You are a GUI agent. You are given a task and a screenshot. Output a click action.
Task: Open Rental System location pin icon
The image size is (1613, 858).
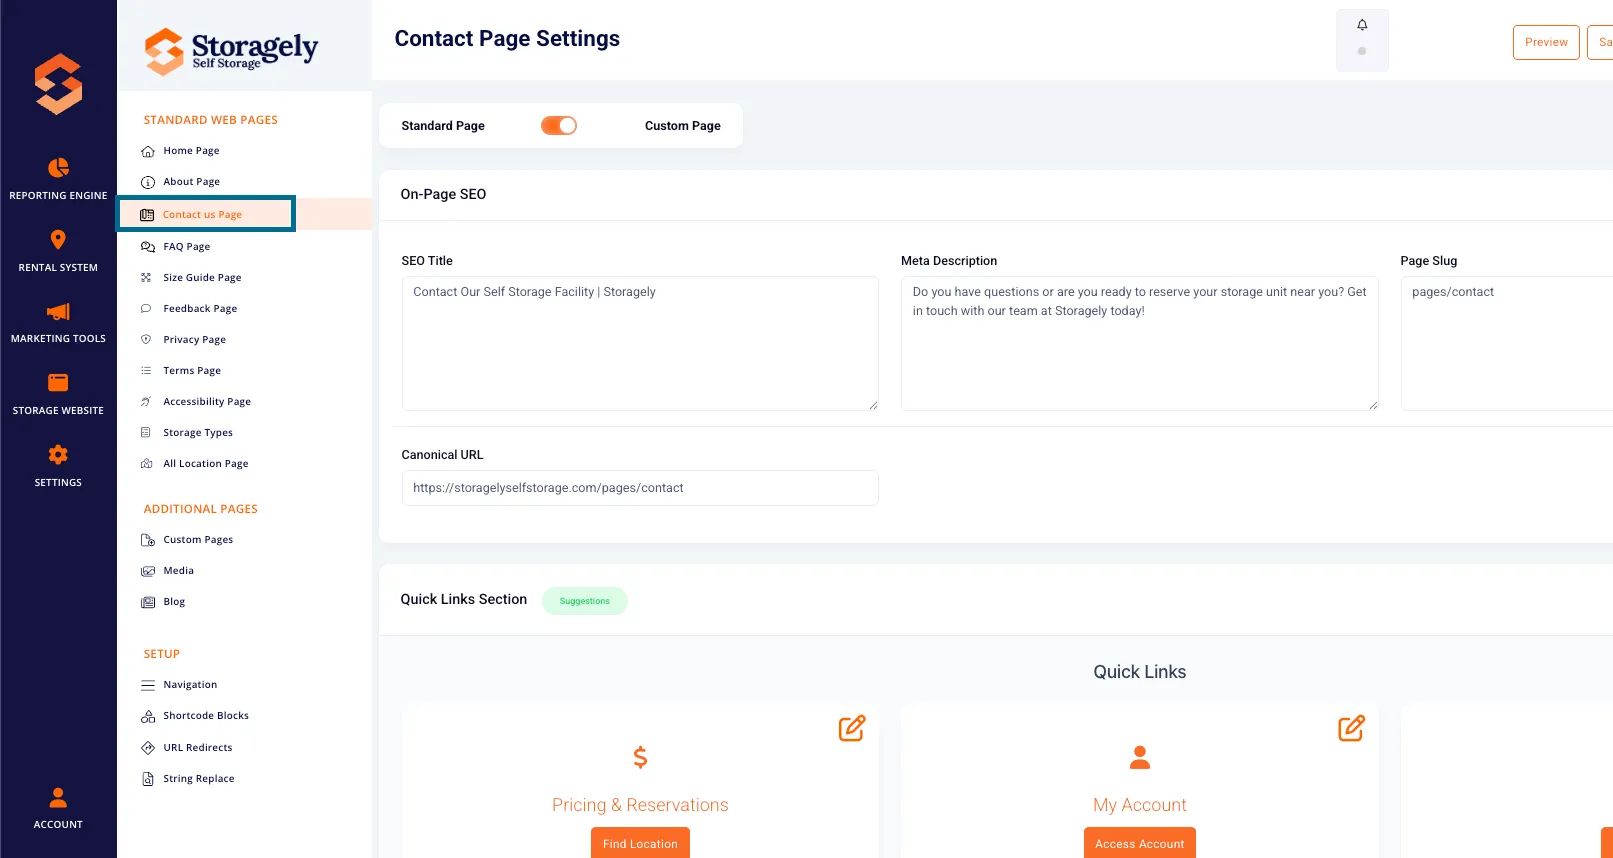point(58,240)
